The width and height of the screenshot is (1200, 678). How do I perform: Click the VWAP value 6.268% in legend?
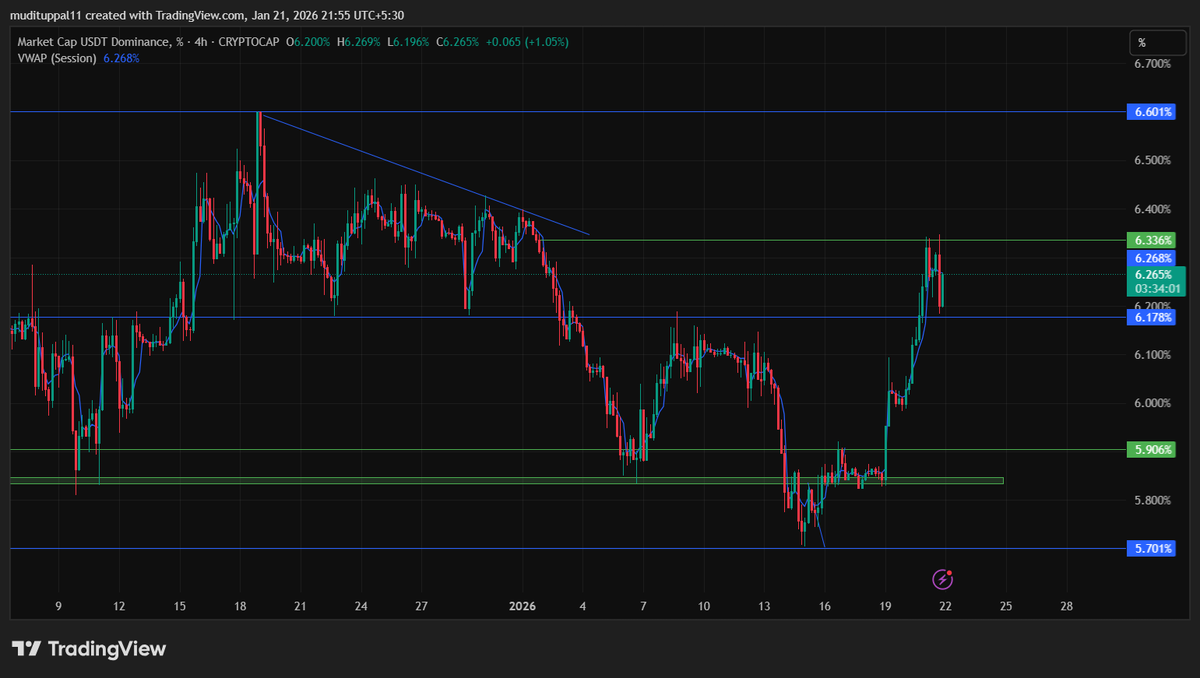coord(121,58)
